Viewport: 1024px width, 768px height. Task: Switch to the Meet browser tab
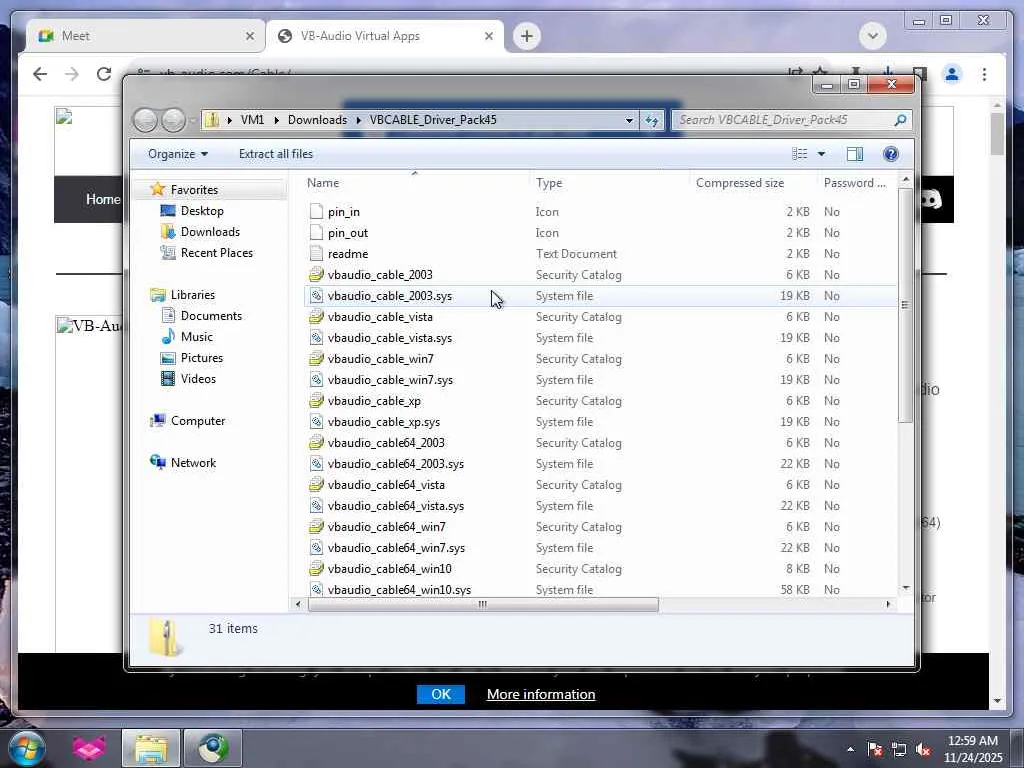(145, 36)
